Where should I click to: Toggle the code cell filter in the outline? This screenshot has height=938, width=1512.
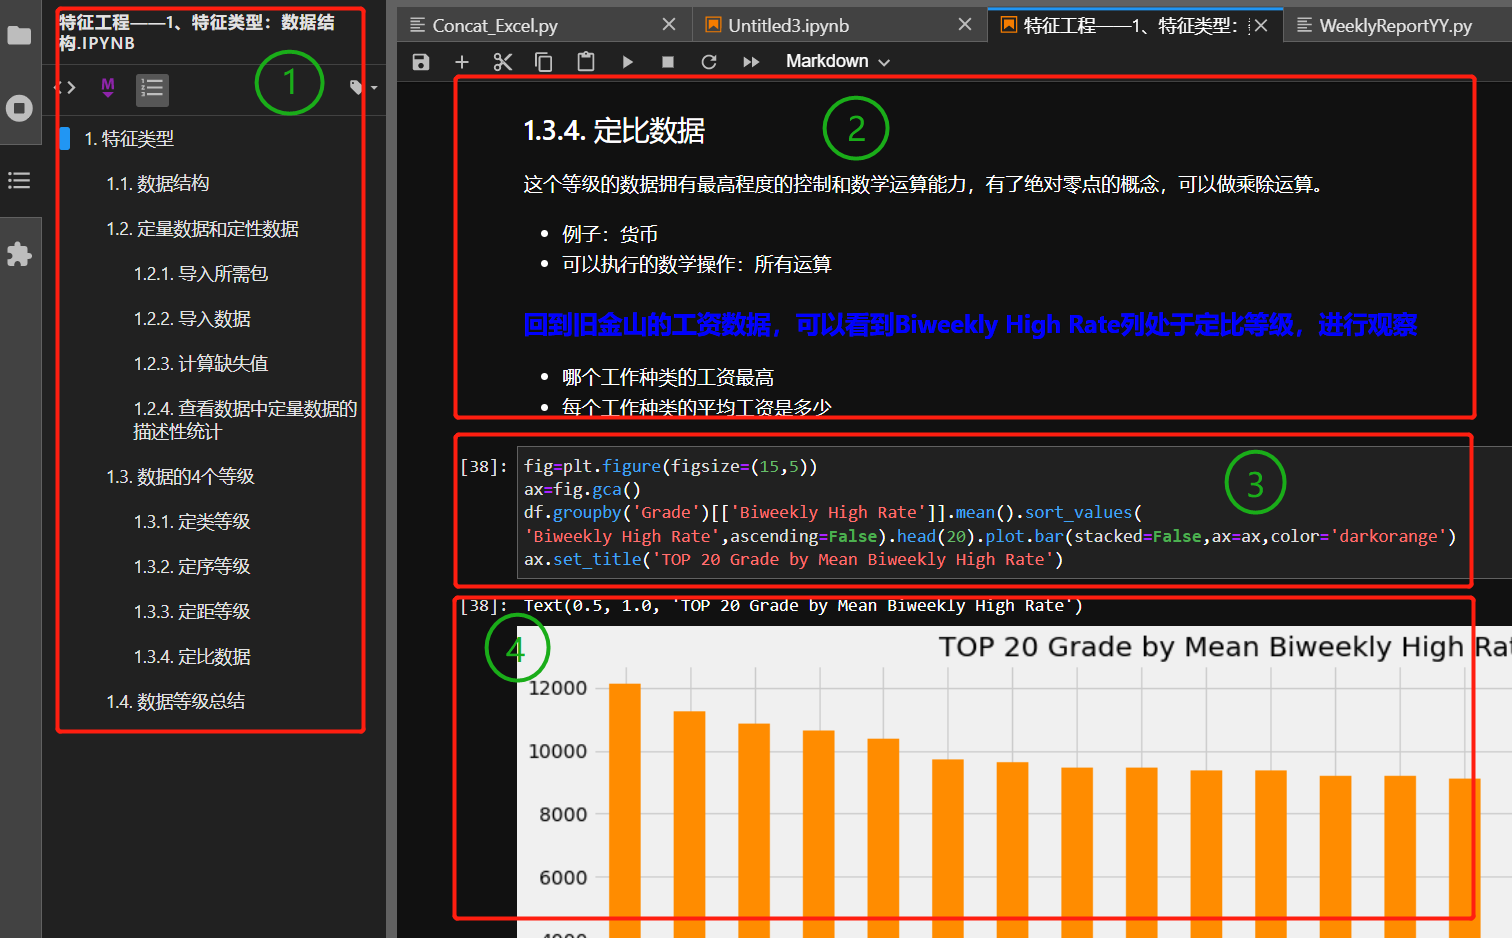tap(66, 88)
